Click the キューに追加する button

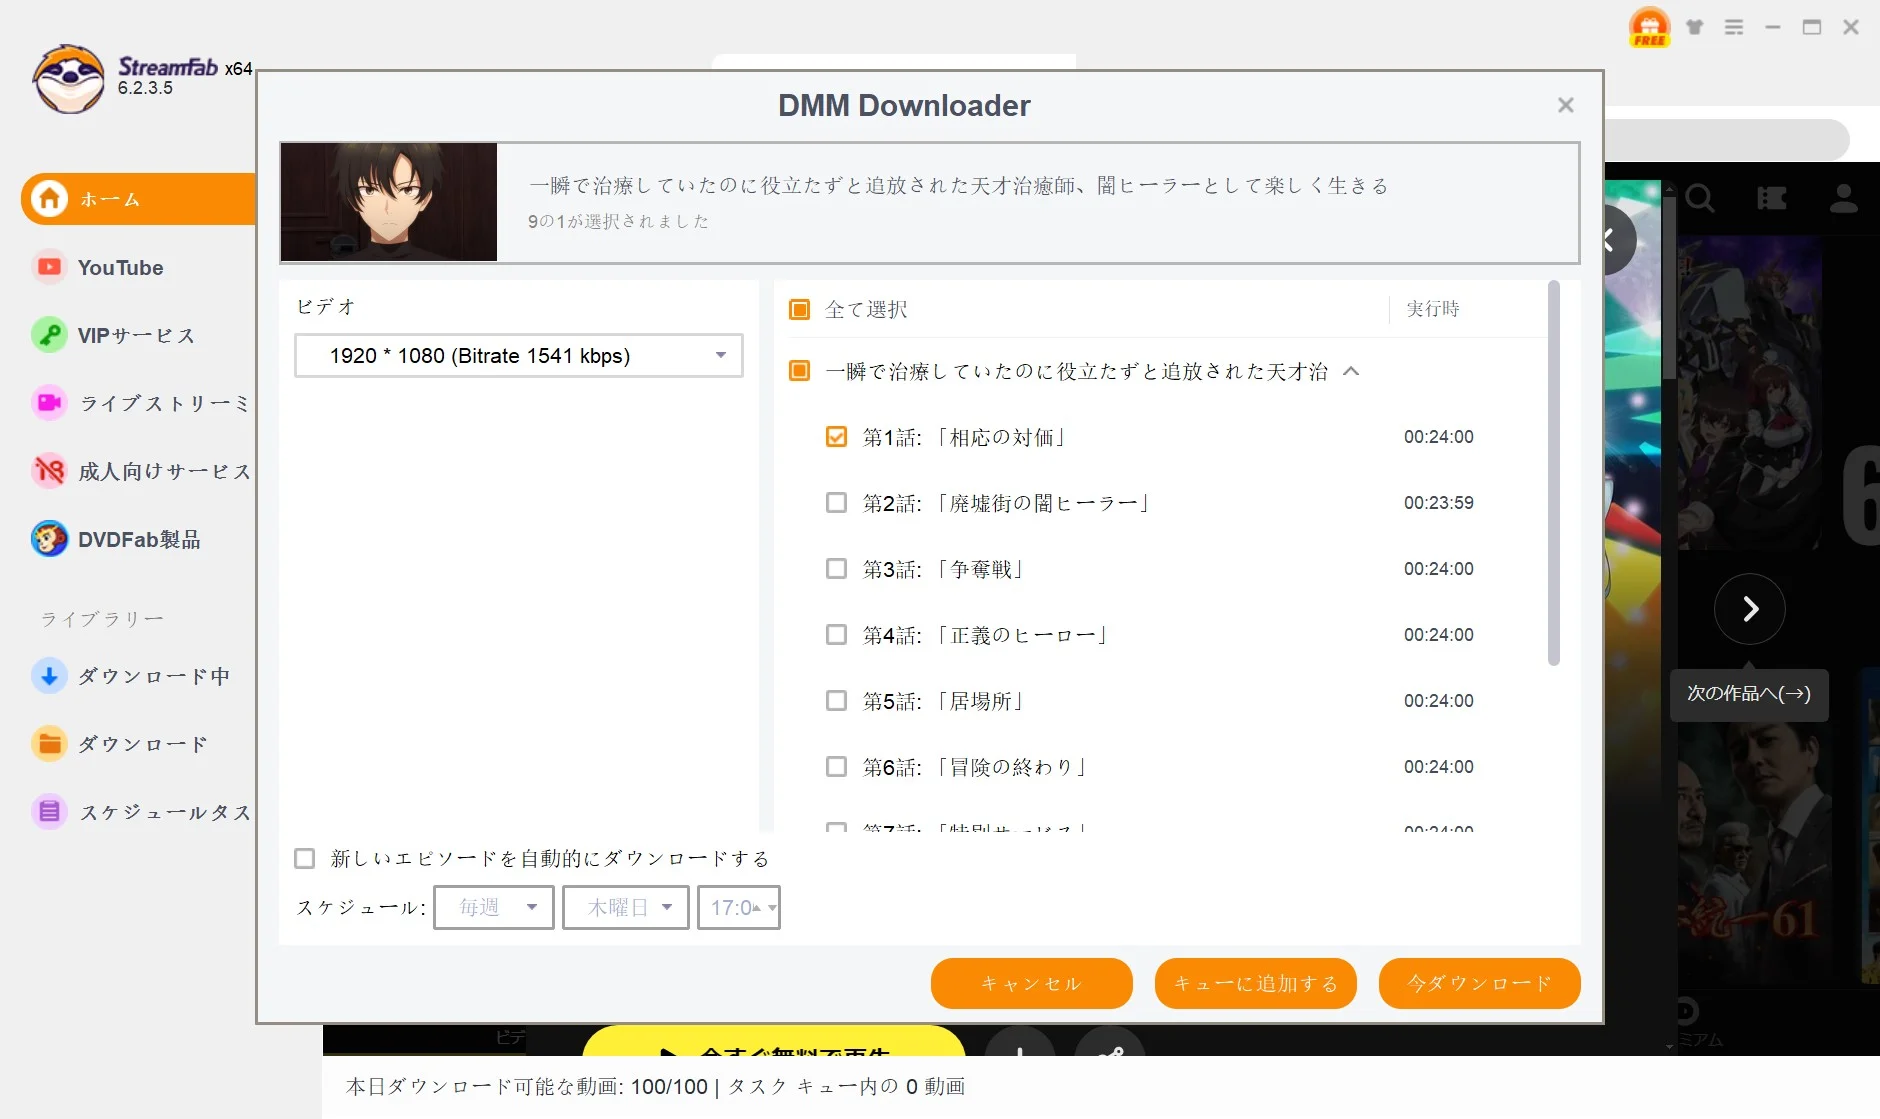click(1255, 983)
